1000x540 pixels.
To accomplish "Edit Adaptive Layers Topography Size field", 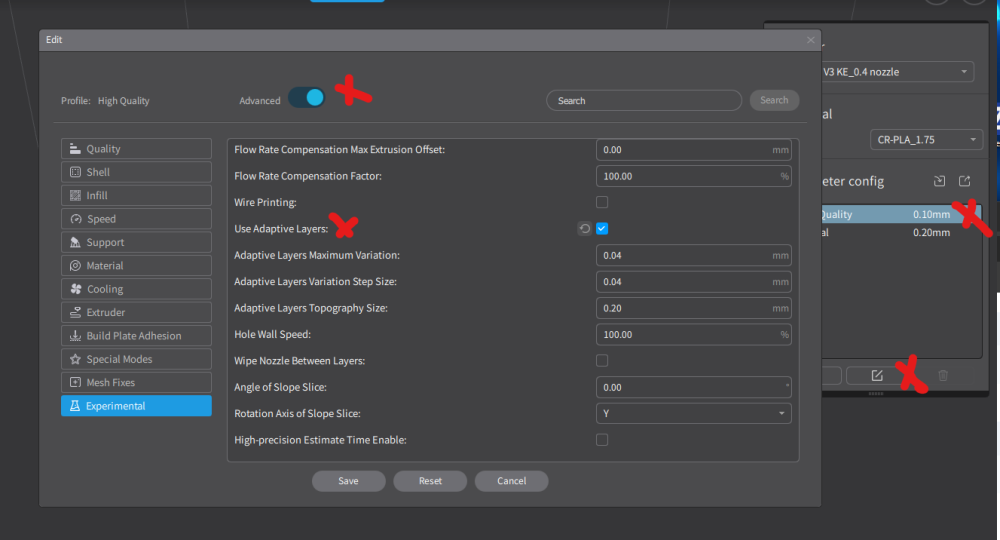I will coord(693,308).
